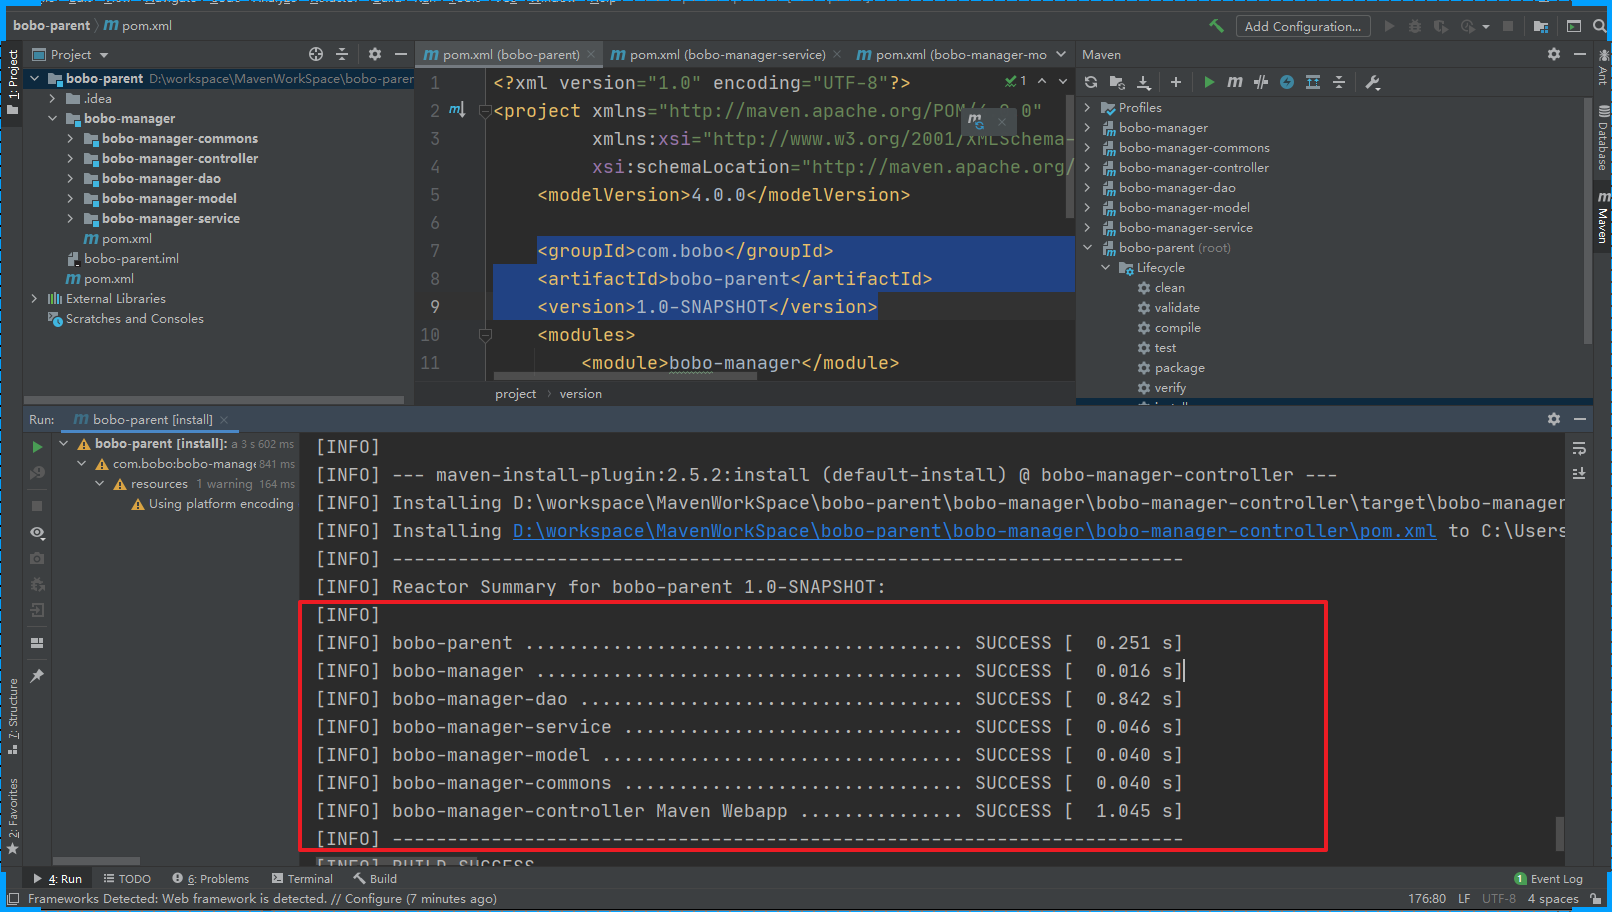Click the layout icon in Run panel sidebar
1612x912 pixels.
(37, 643)
